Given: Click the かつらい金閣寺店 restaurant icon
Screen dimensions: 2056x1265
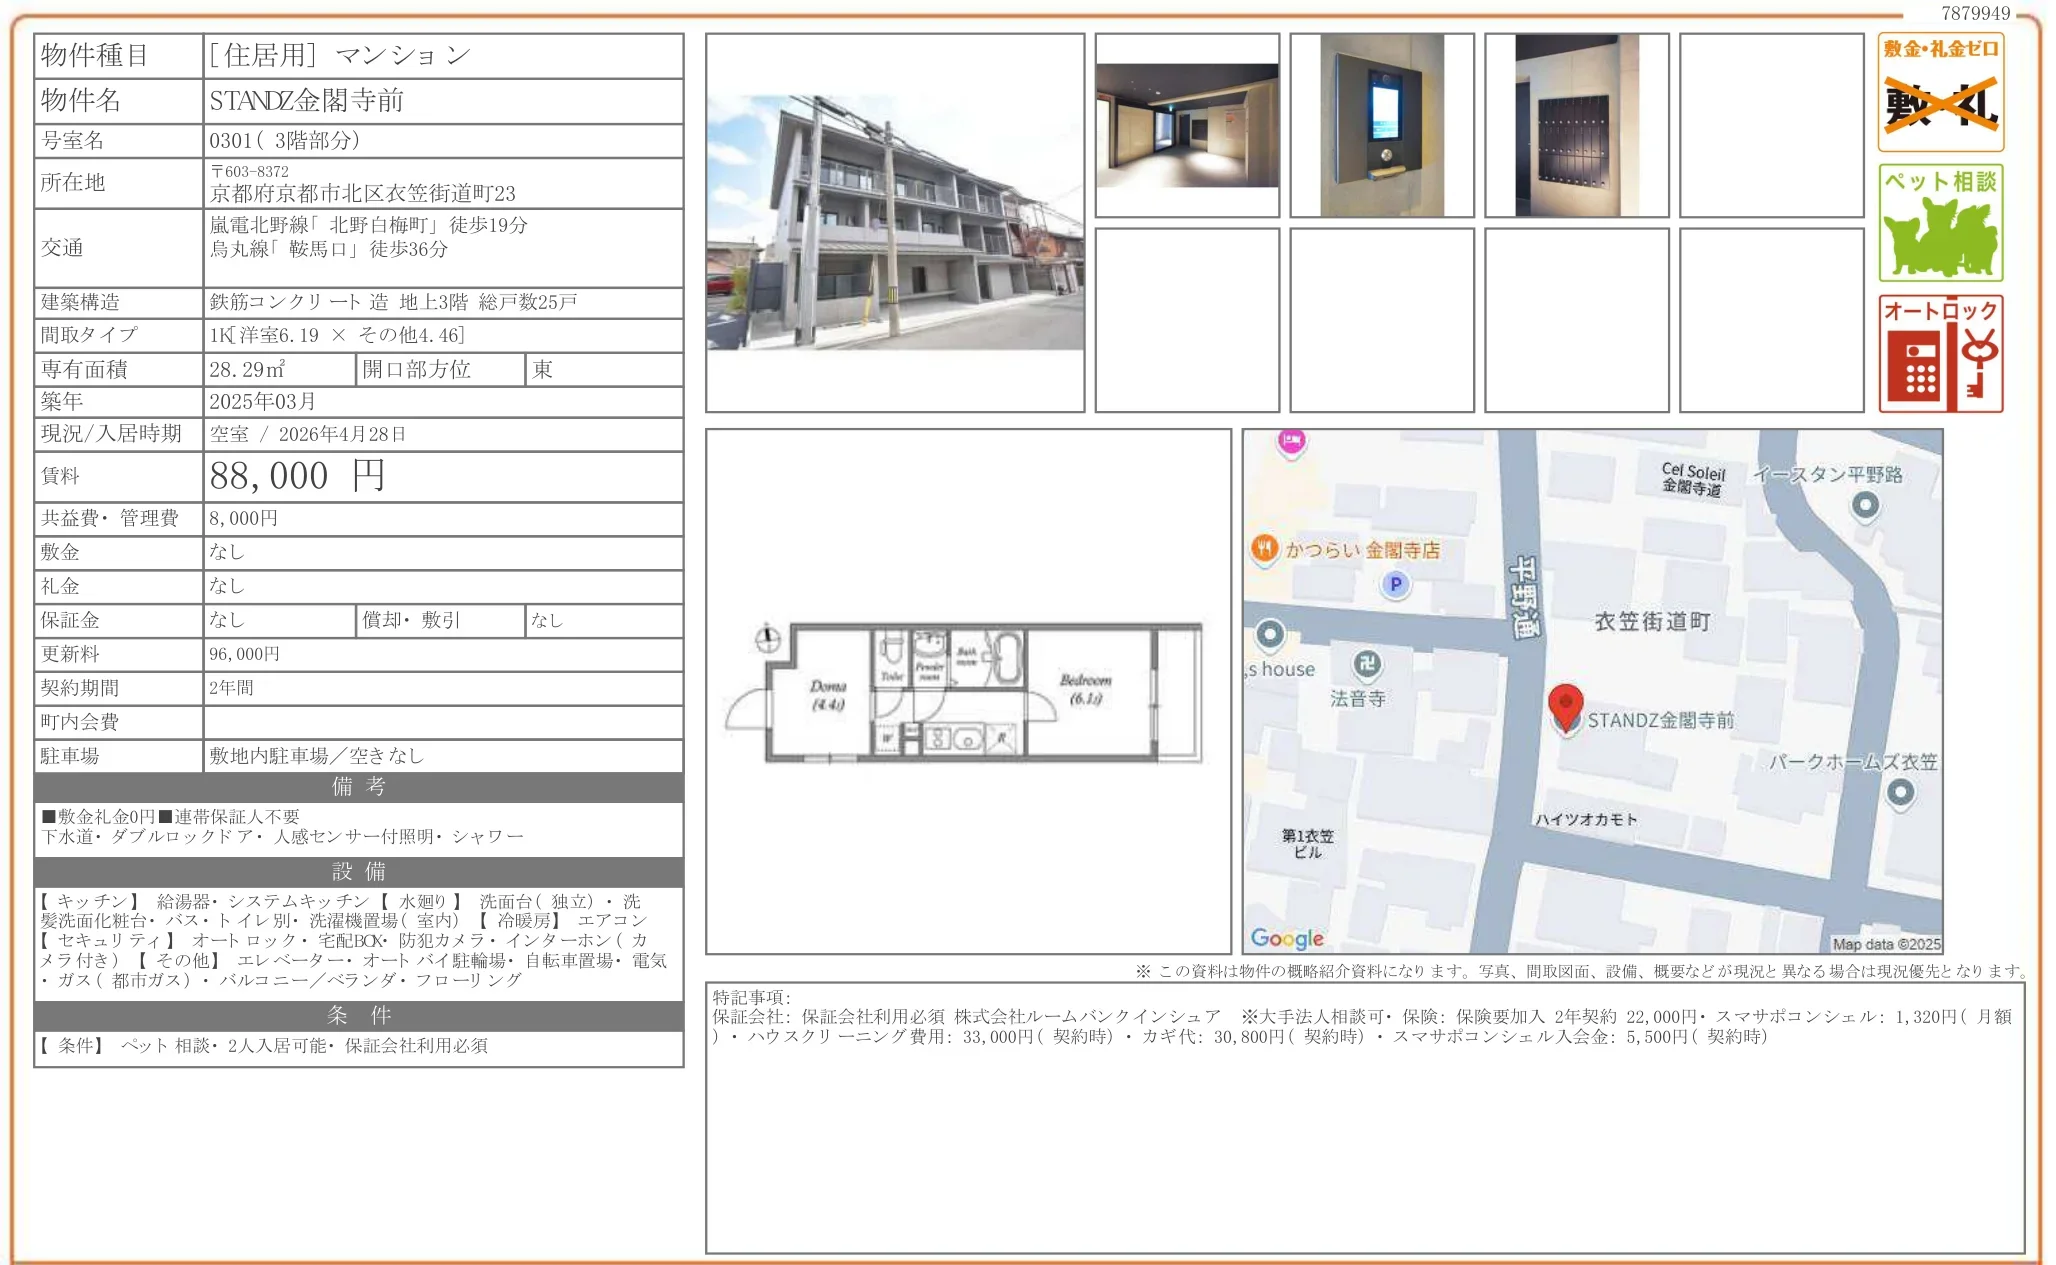Looking at the screenshot, I should click(1266, 547).
